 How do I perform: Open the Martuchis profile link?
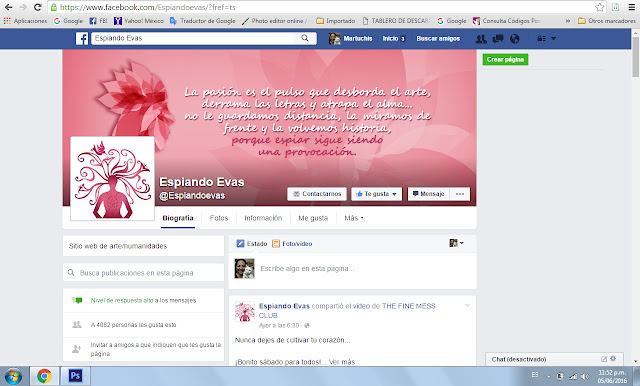point(351,38)
